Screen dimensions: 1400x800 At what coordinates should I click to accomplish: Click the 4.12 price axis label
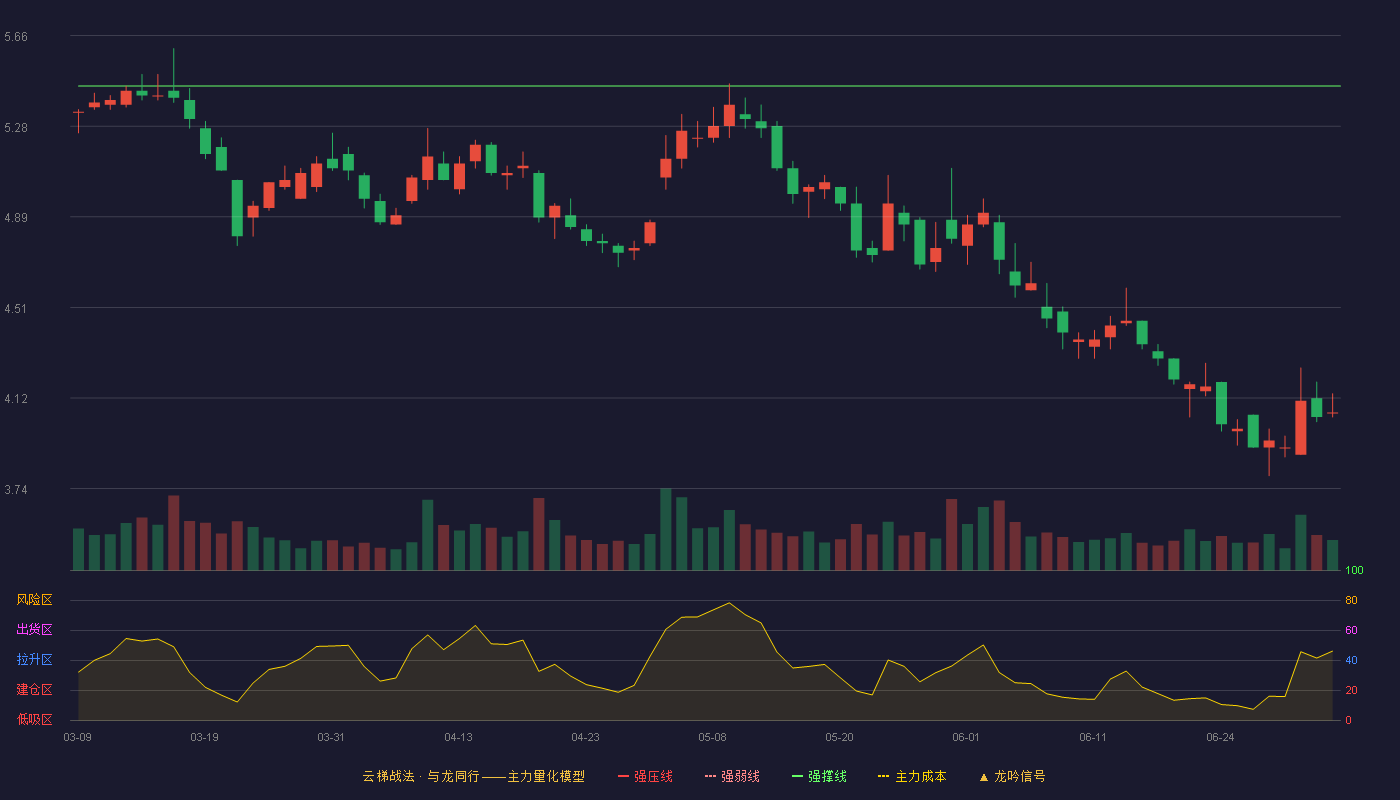(16, 399)
